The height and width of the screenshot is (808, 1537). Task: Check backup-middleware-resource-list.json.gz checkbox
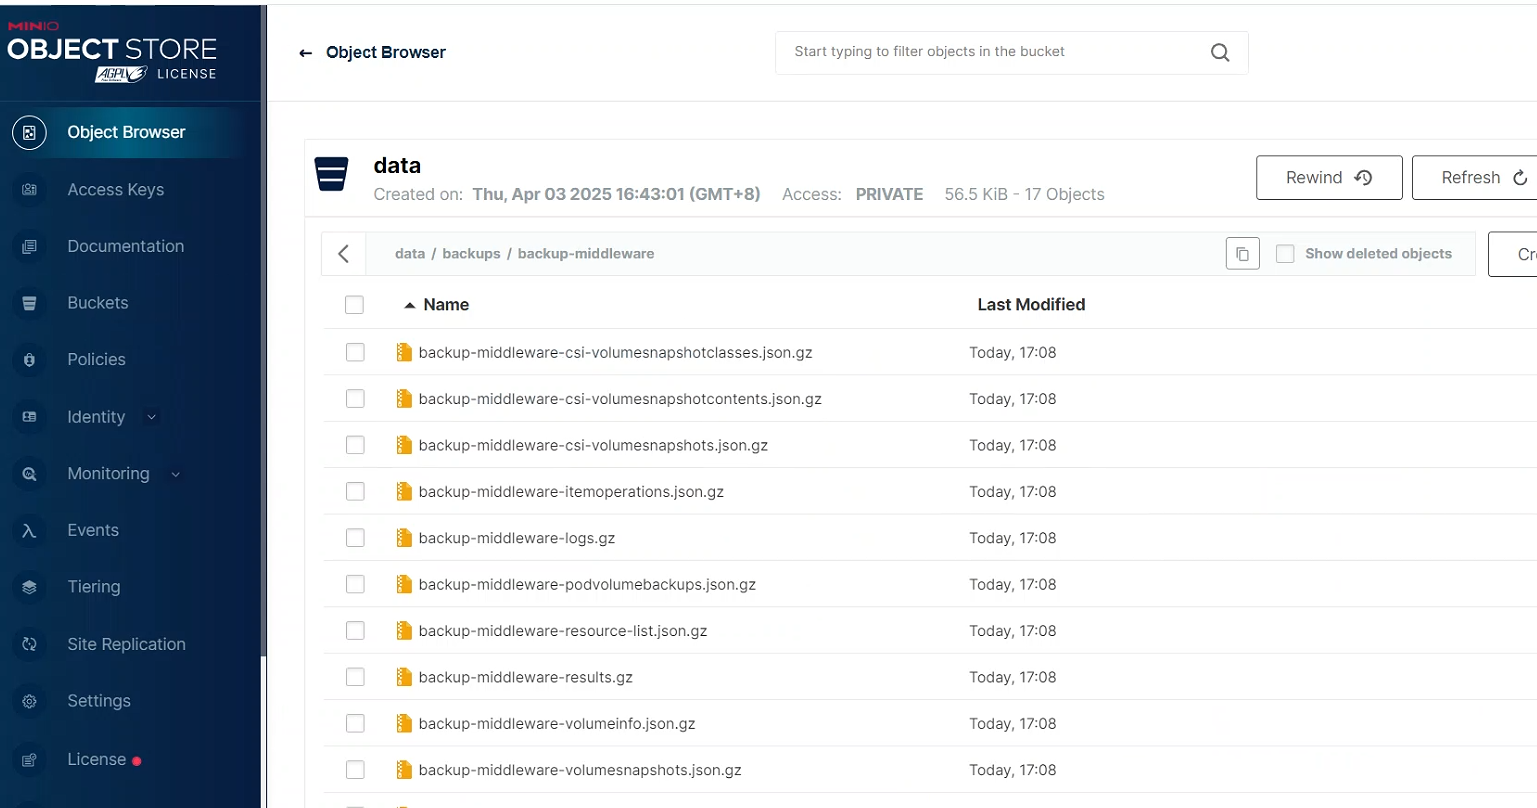tap(355, 630)
